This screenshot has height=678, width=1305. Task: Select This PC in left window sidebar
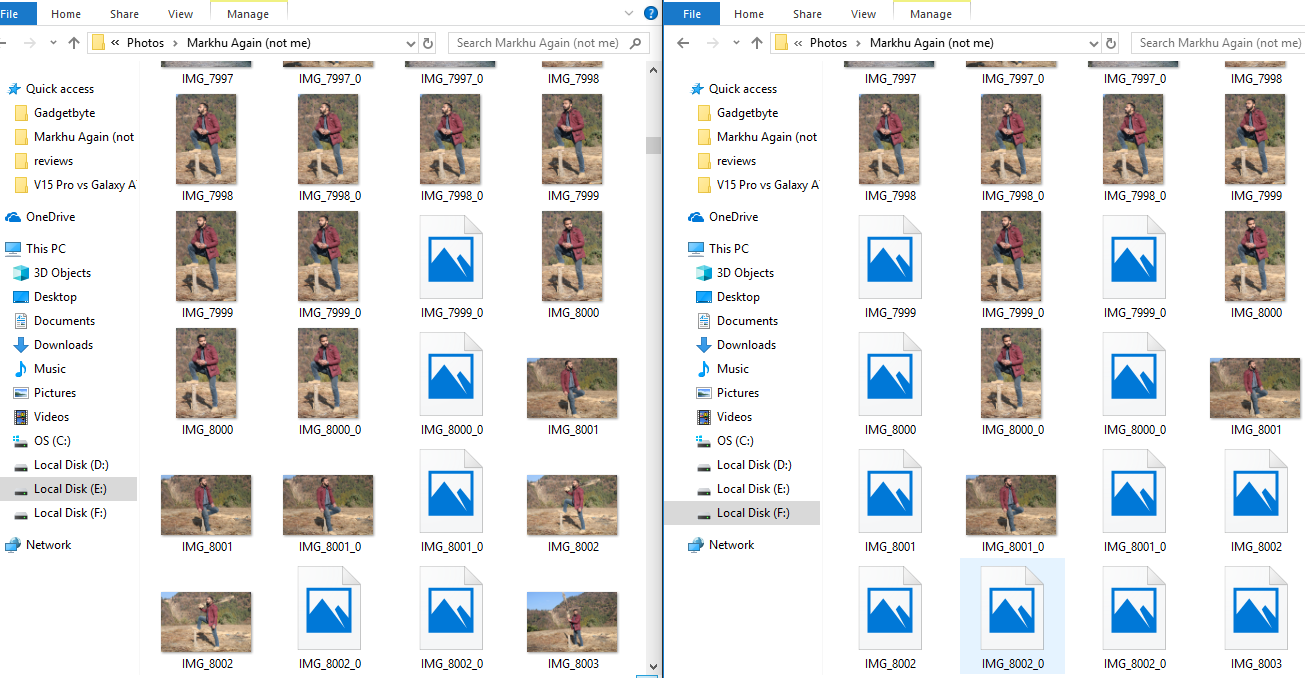[35, 249]
